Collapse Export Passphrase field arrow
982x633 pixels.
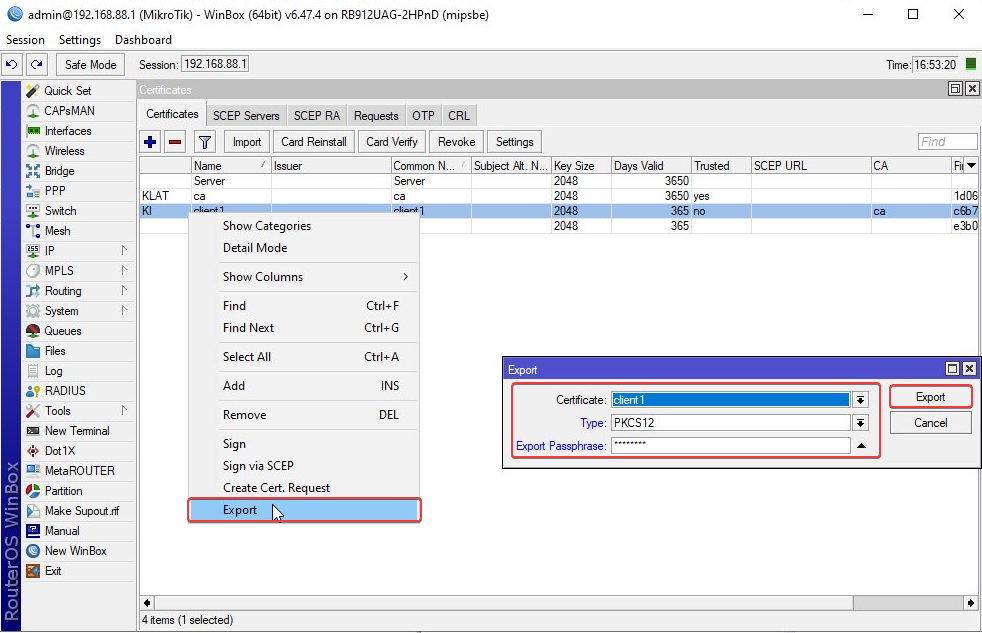coord(861,446)
